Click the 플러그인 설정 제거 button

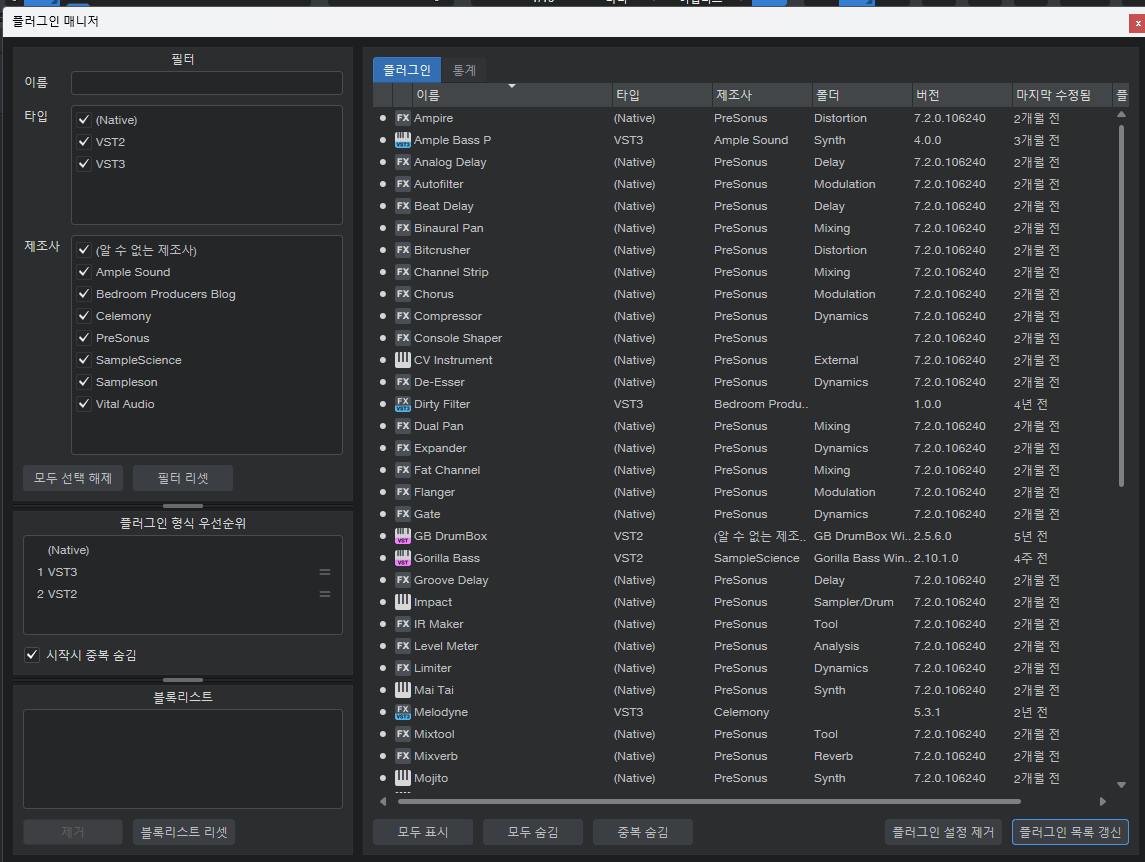pyautogui.click(x=943, y=832)
